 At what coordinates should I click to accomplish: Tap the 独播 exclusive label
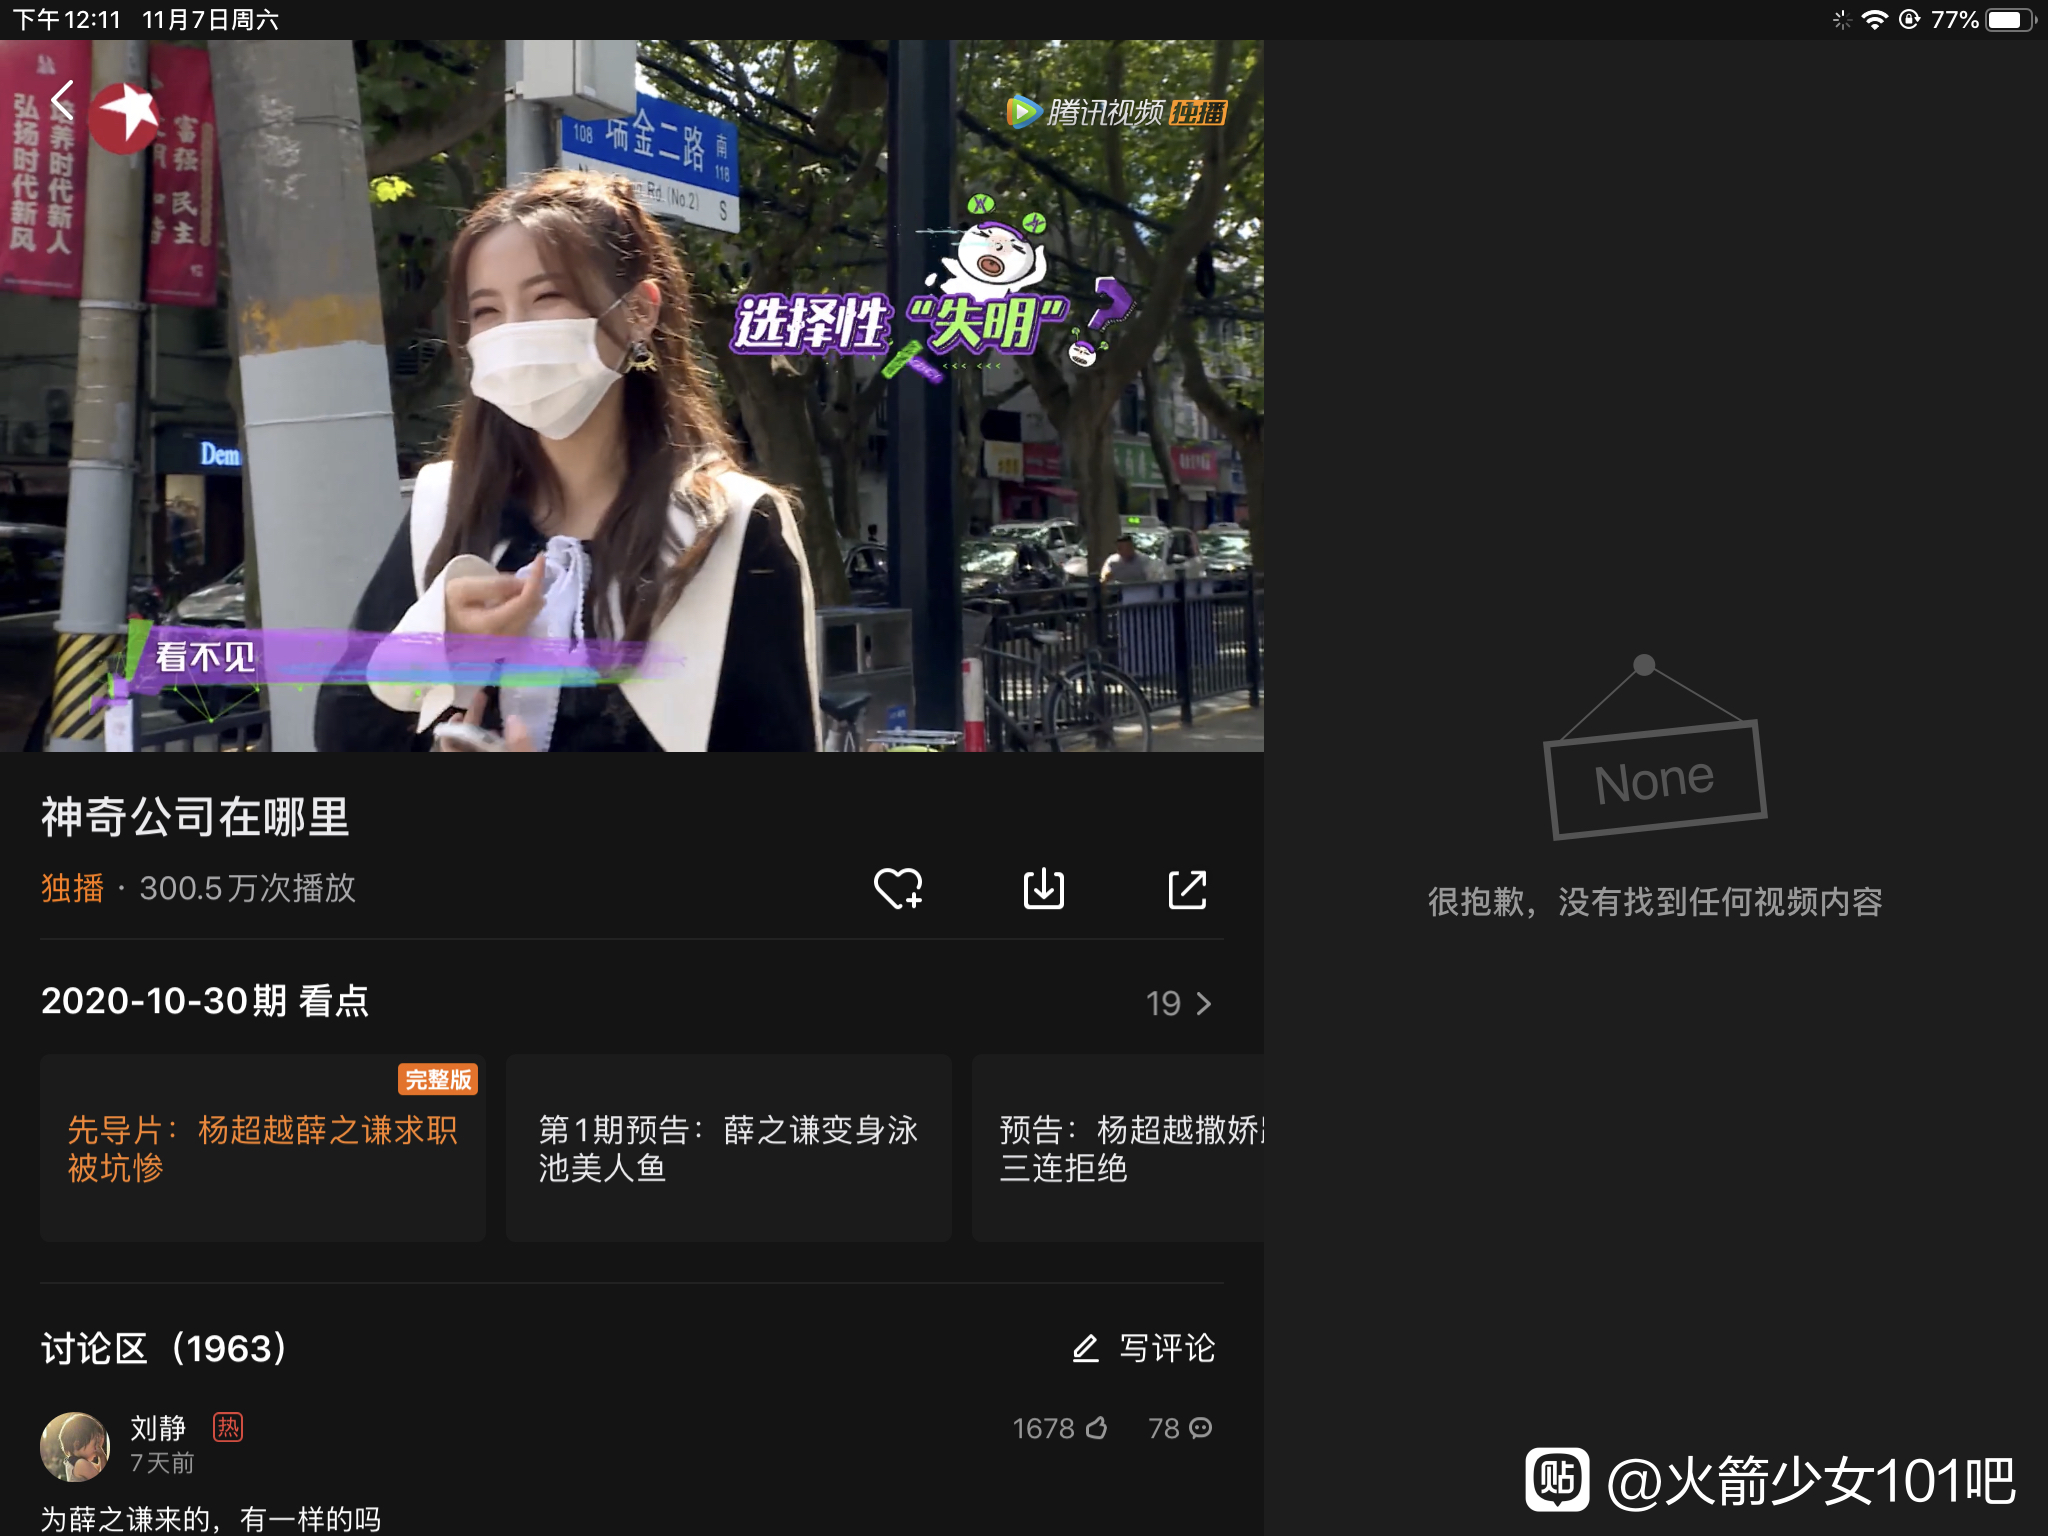pos(72,888)
